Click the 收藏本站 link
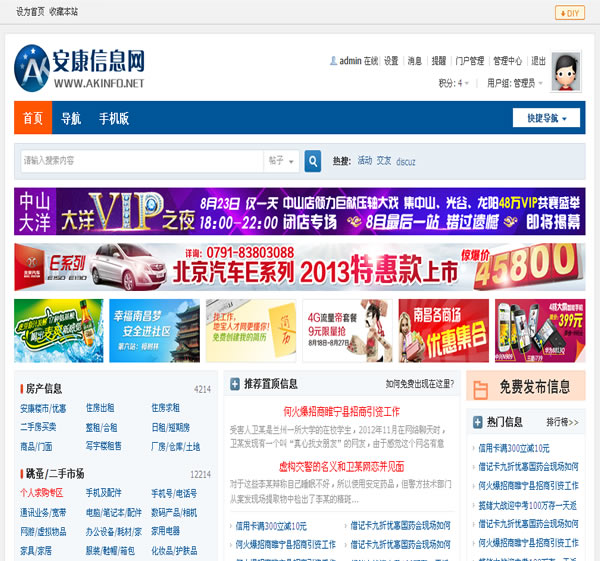 pos(64,12)
